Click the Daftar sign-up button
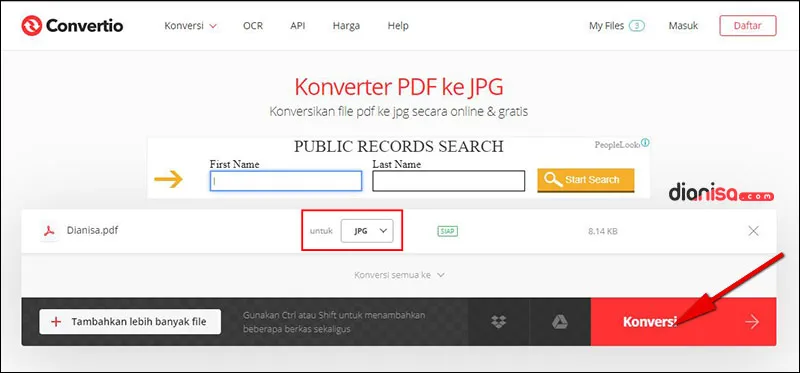 748,26
